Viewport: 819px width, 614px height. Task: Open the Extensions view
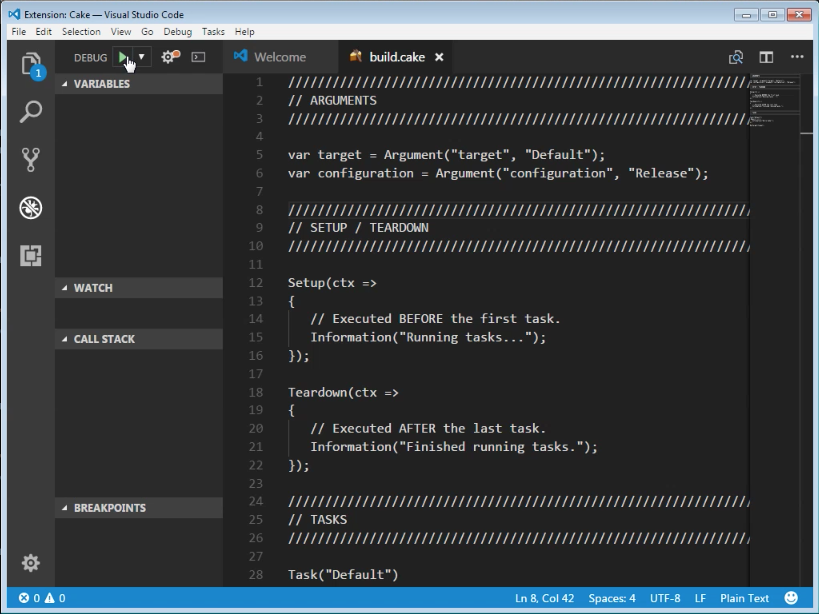point(31,256)
